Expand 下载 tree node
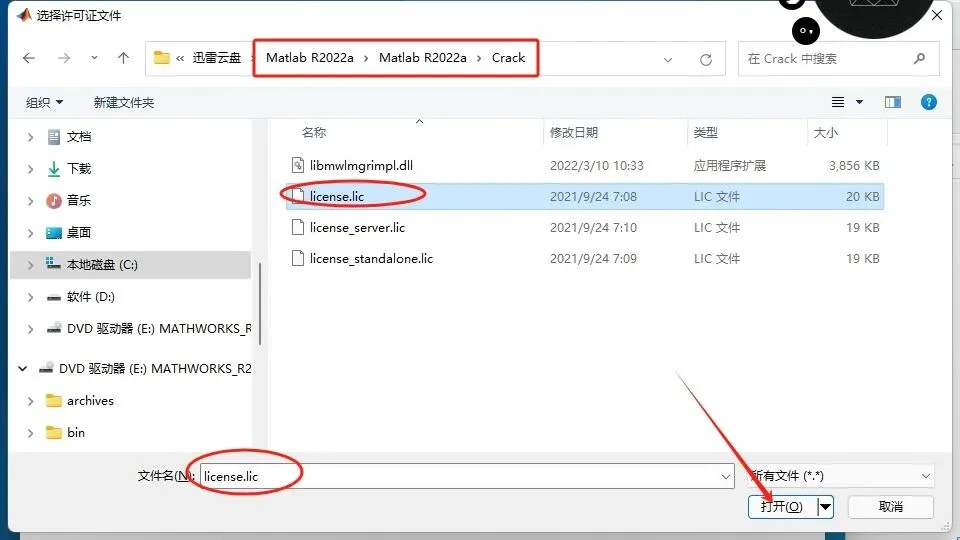This screenshot has width=960, height=540. 30,169
